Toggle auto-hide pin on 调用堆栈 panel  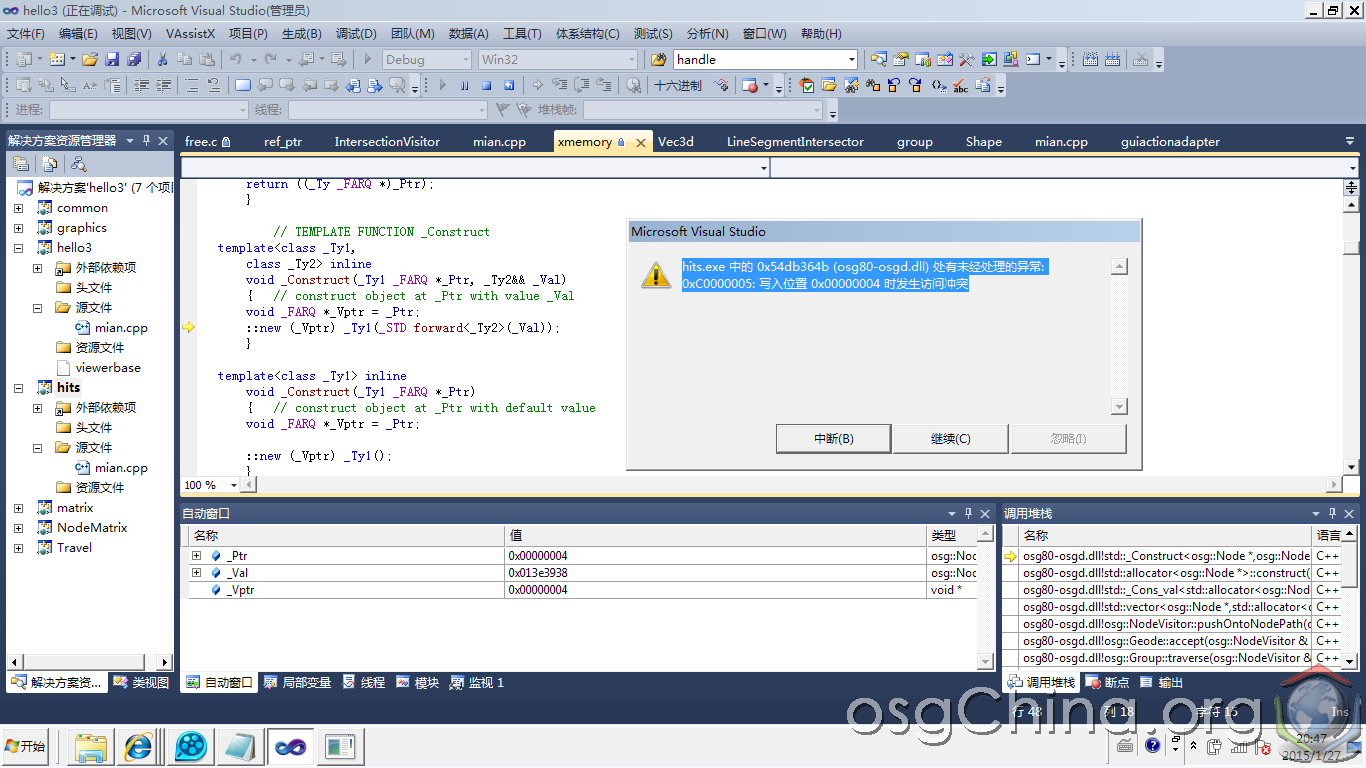coord(1332,513)
